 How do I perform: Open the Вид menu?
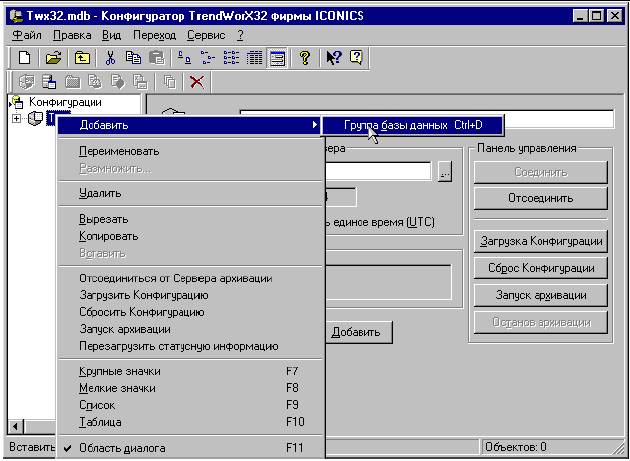point(111,35)
